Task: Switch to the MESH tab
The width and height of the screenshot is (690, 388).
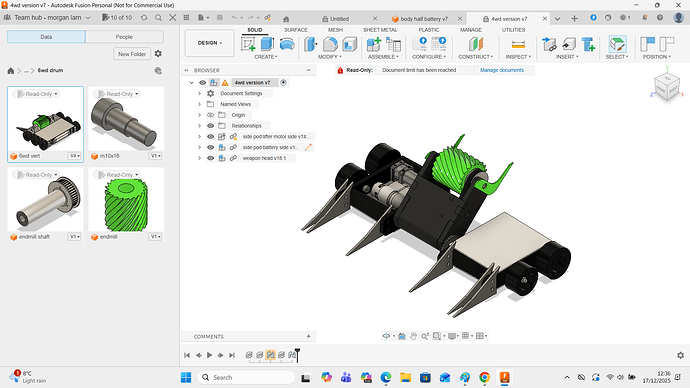Action: 335,30
